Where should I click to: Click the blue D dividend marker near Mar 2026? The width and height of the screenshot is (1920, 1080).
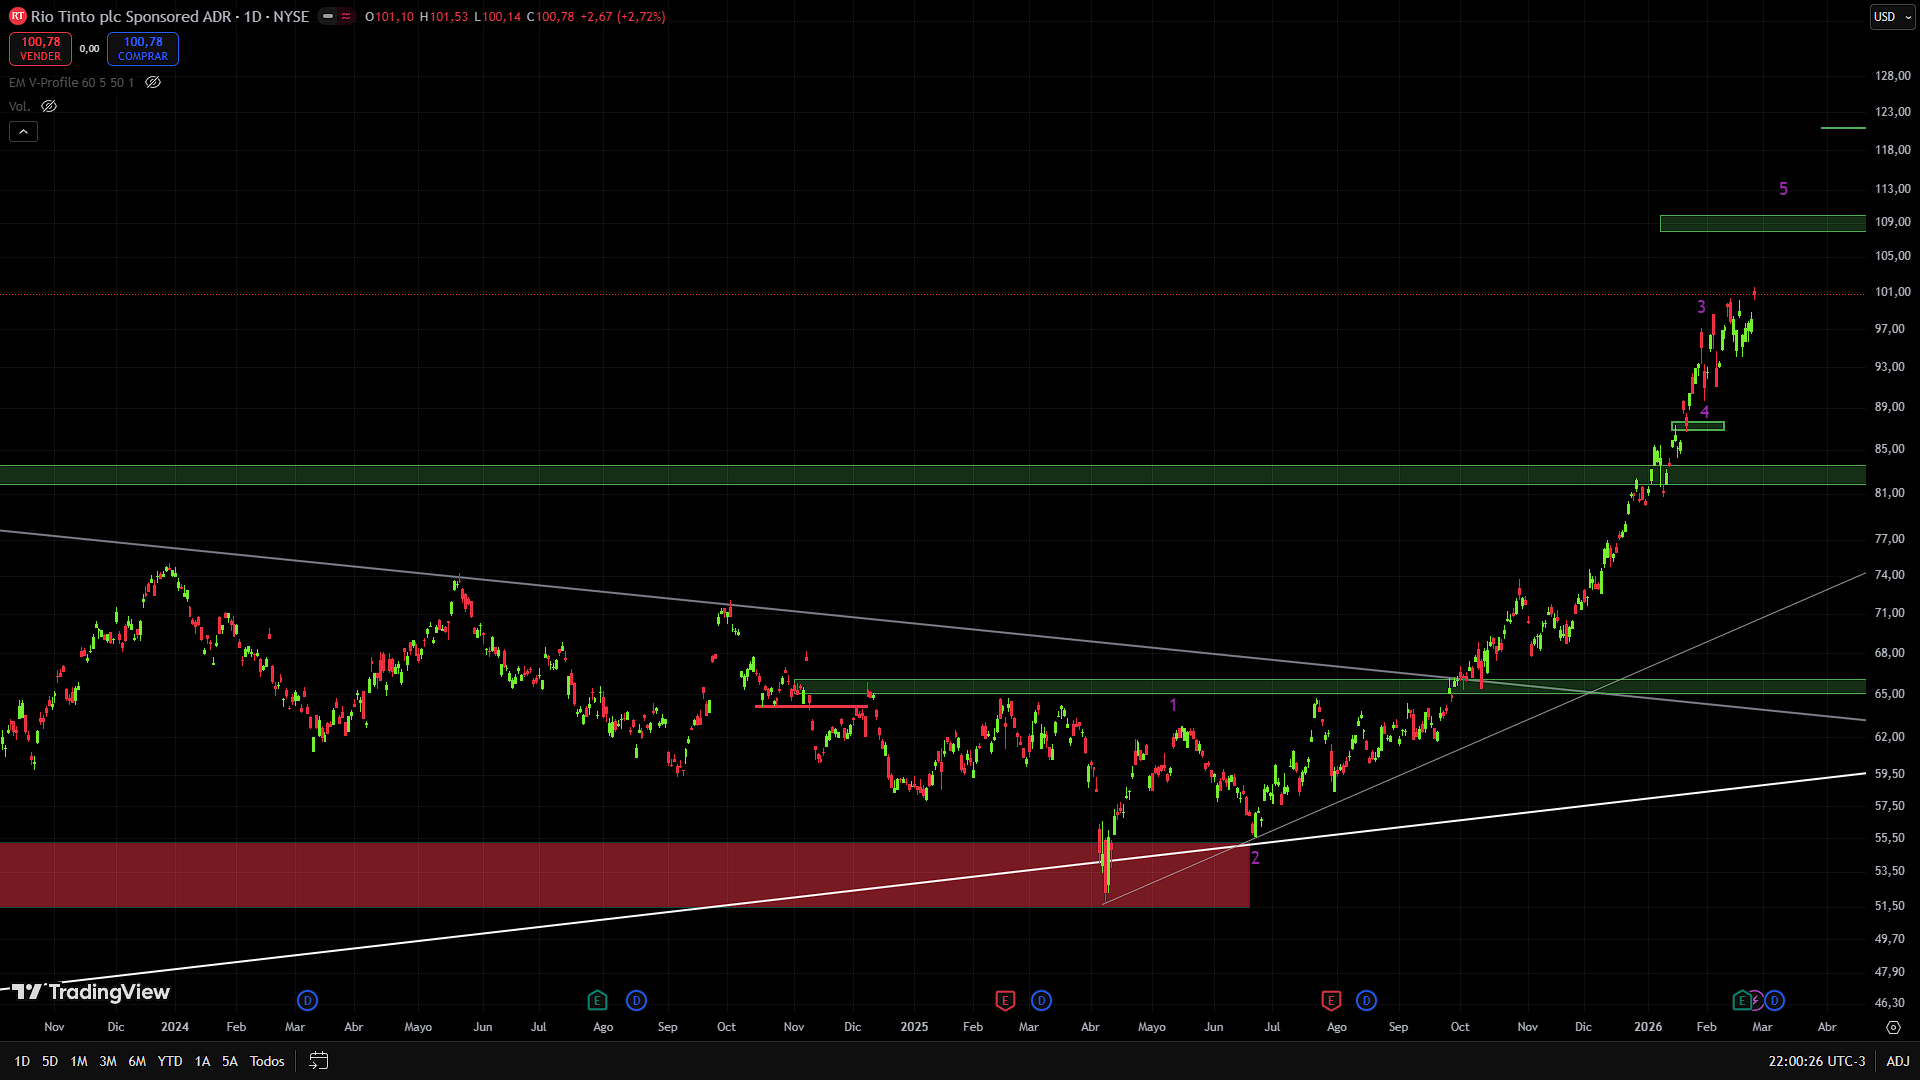(x=1774, y=1000)
